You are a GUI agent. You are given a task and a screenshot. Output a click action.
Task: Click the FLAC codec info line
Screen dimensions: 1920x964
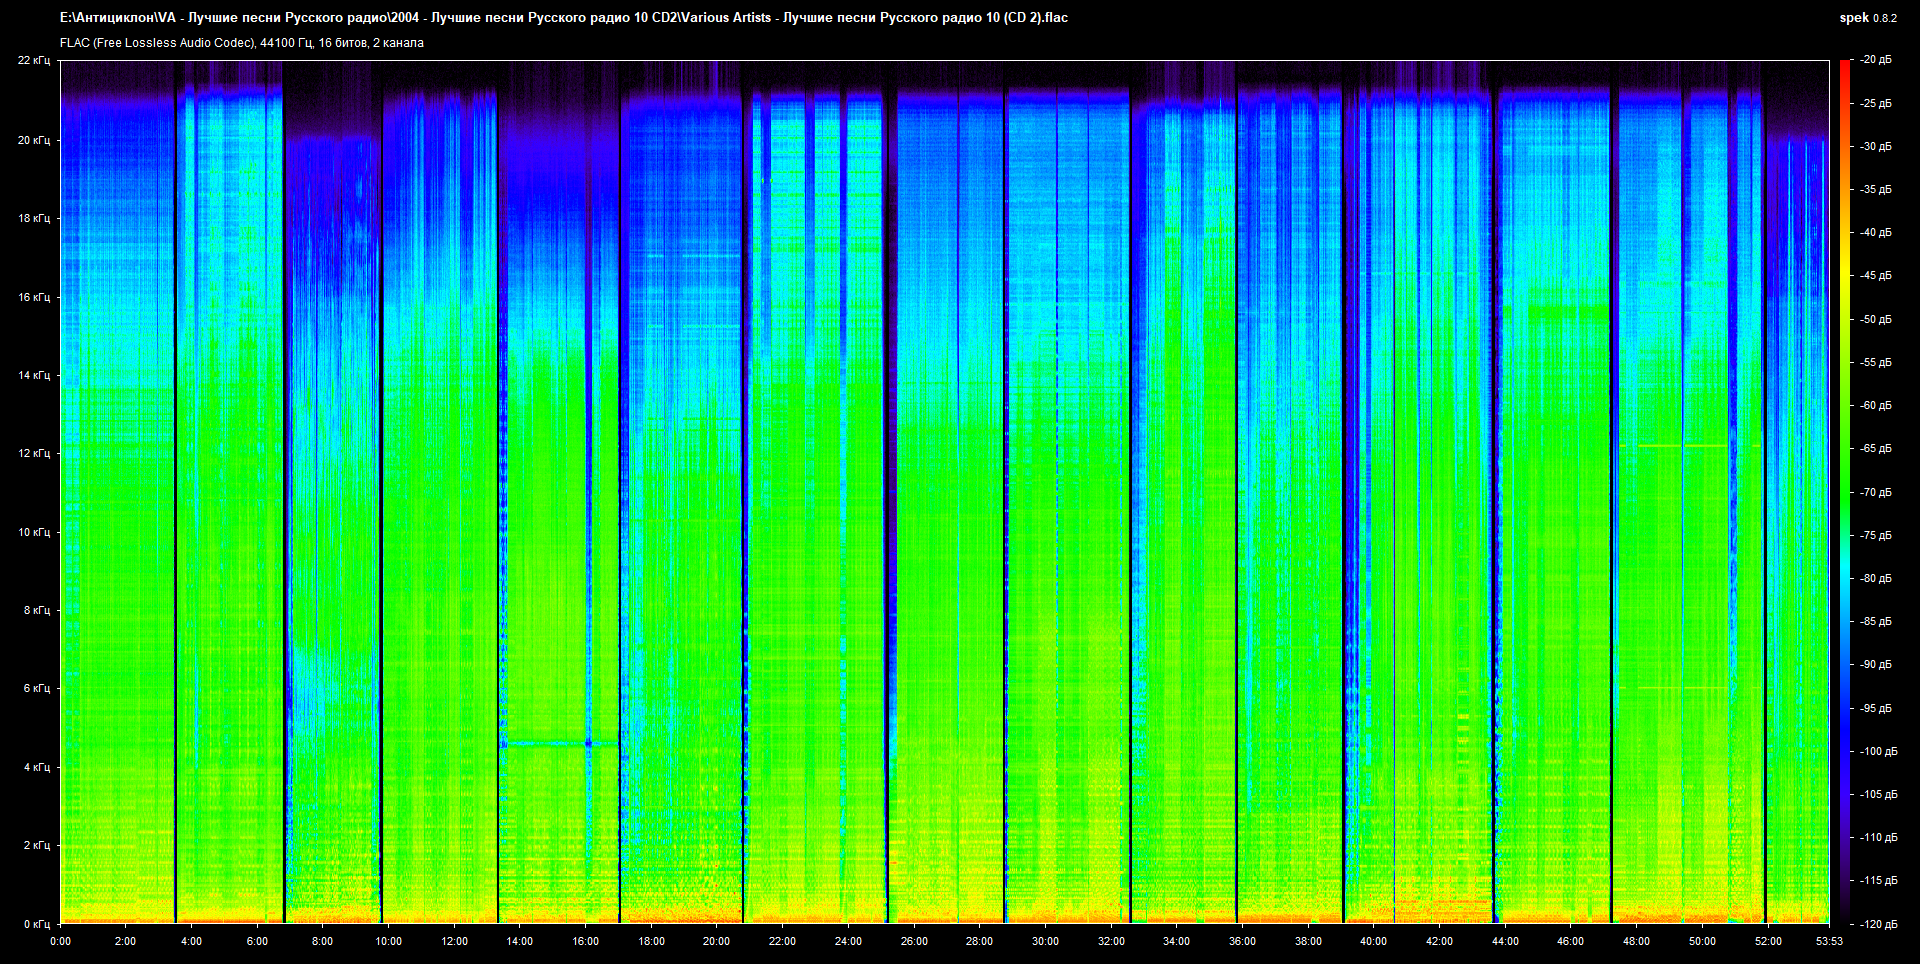pos(241,43)
